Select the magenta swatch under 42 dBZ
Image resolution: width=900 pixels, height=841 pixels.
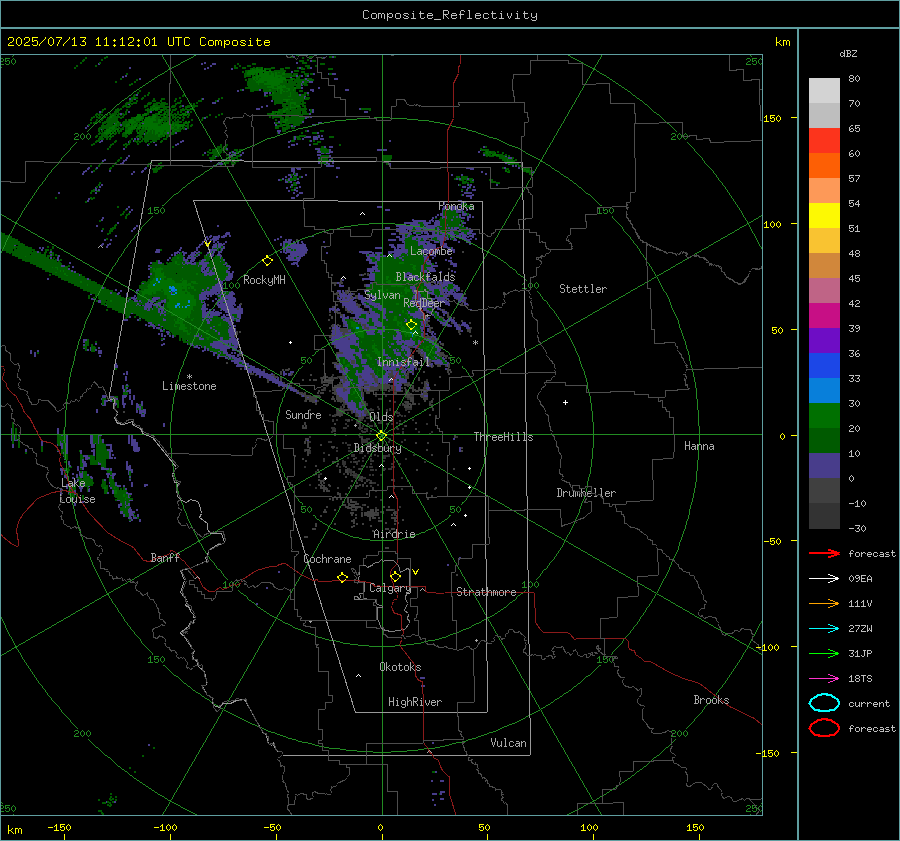tap(824, 315)
